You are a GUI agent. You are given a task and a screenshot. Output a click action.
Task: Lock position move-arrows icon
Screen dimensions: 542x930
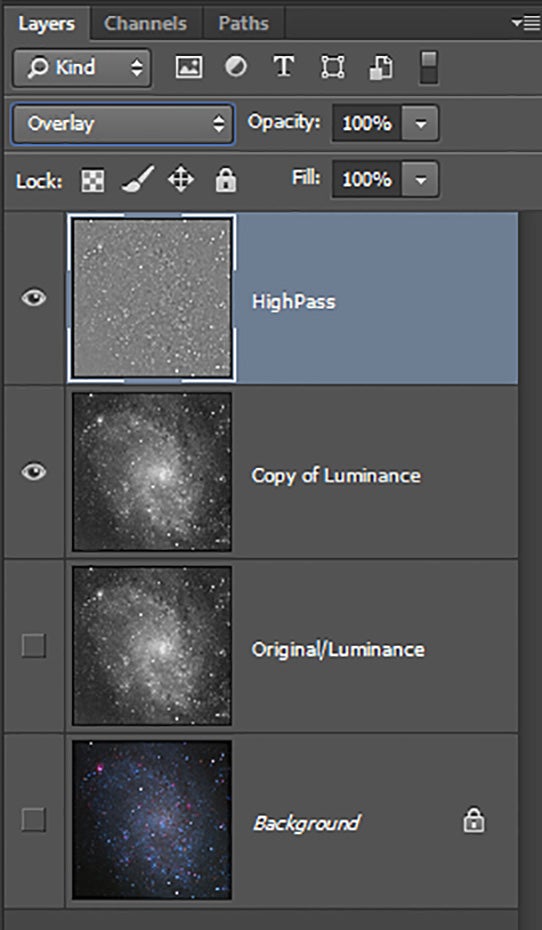[181, 179]
